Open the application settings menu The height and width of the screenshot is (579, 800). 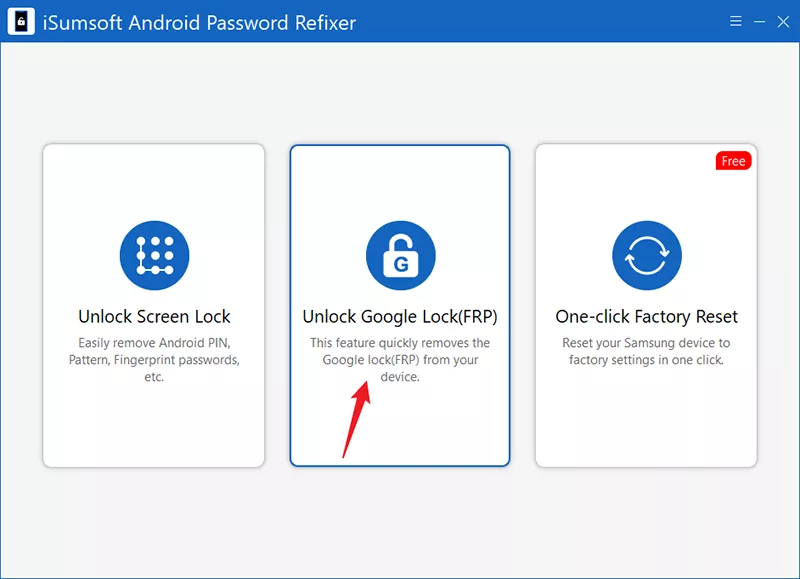pyautogui.click(x=735, y=21)
